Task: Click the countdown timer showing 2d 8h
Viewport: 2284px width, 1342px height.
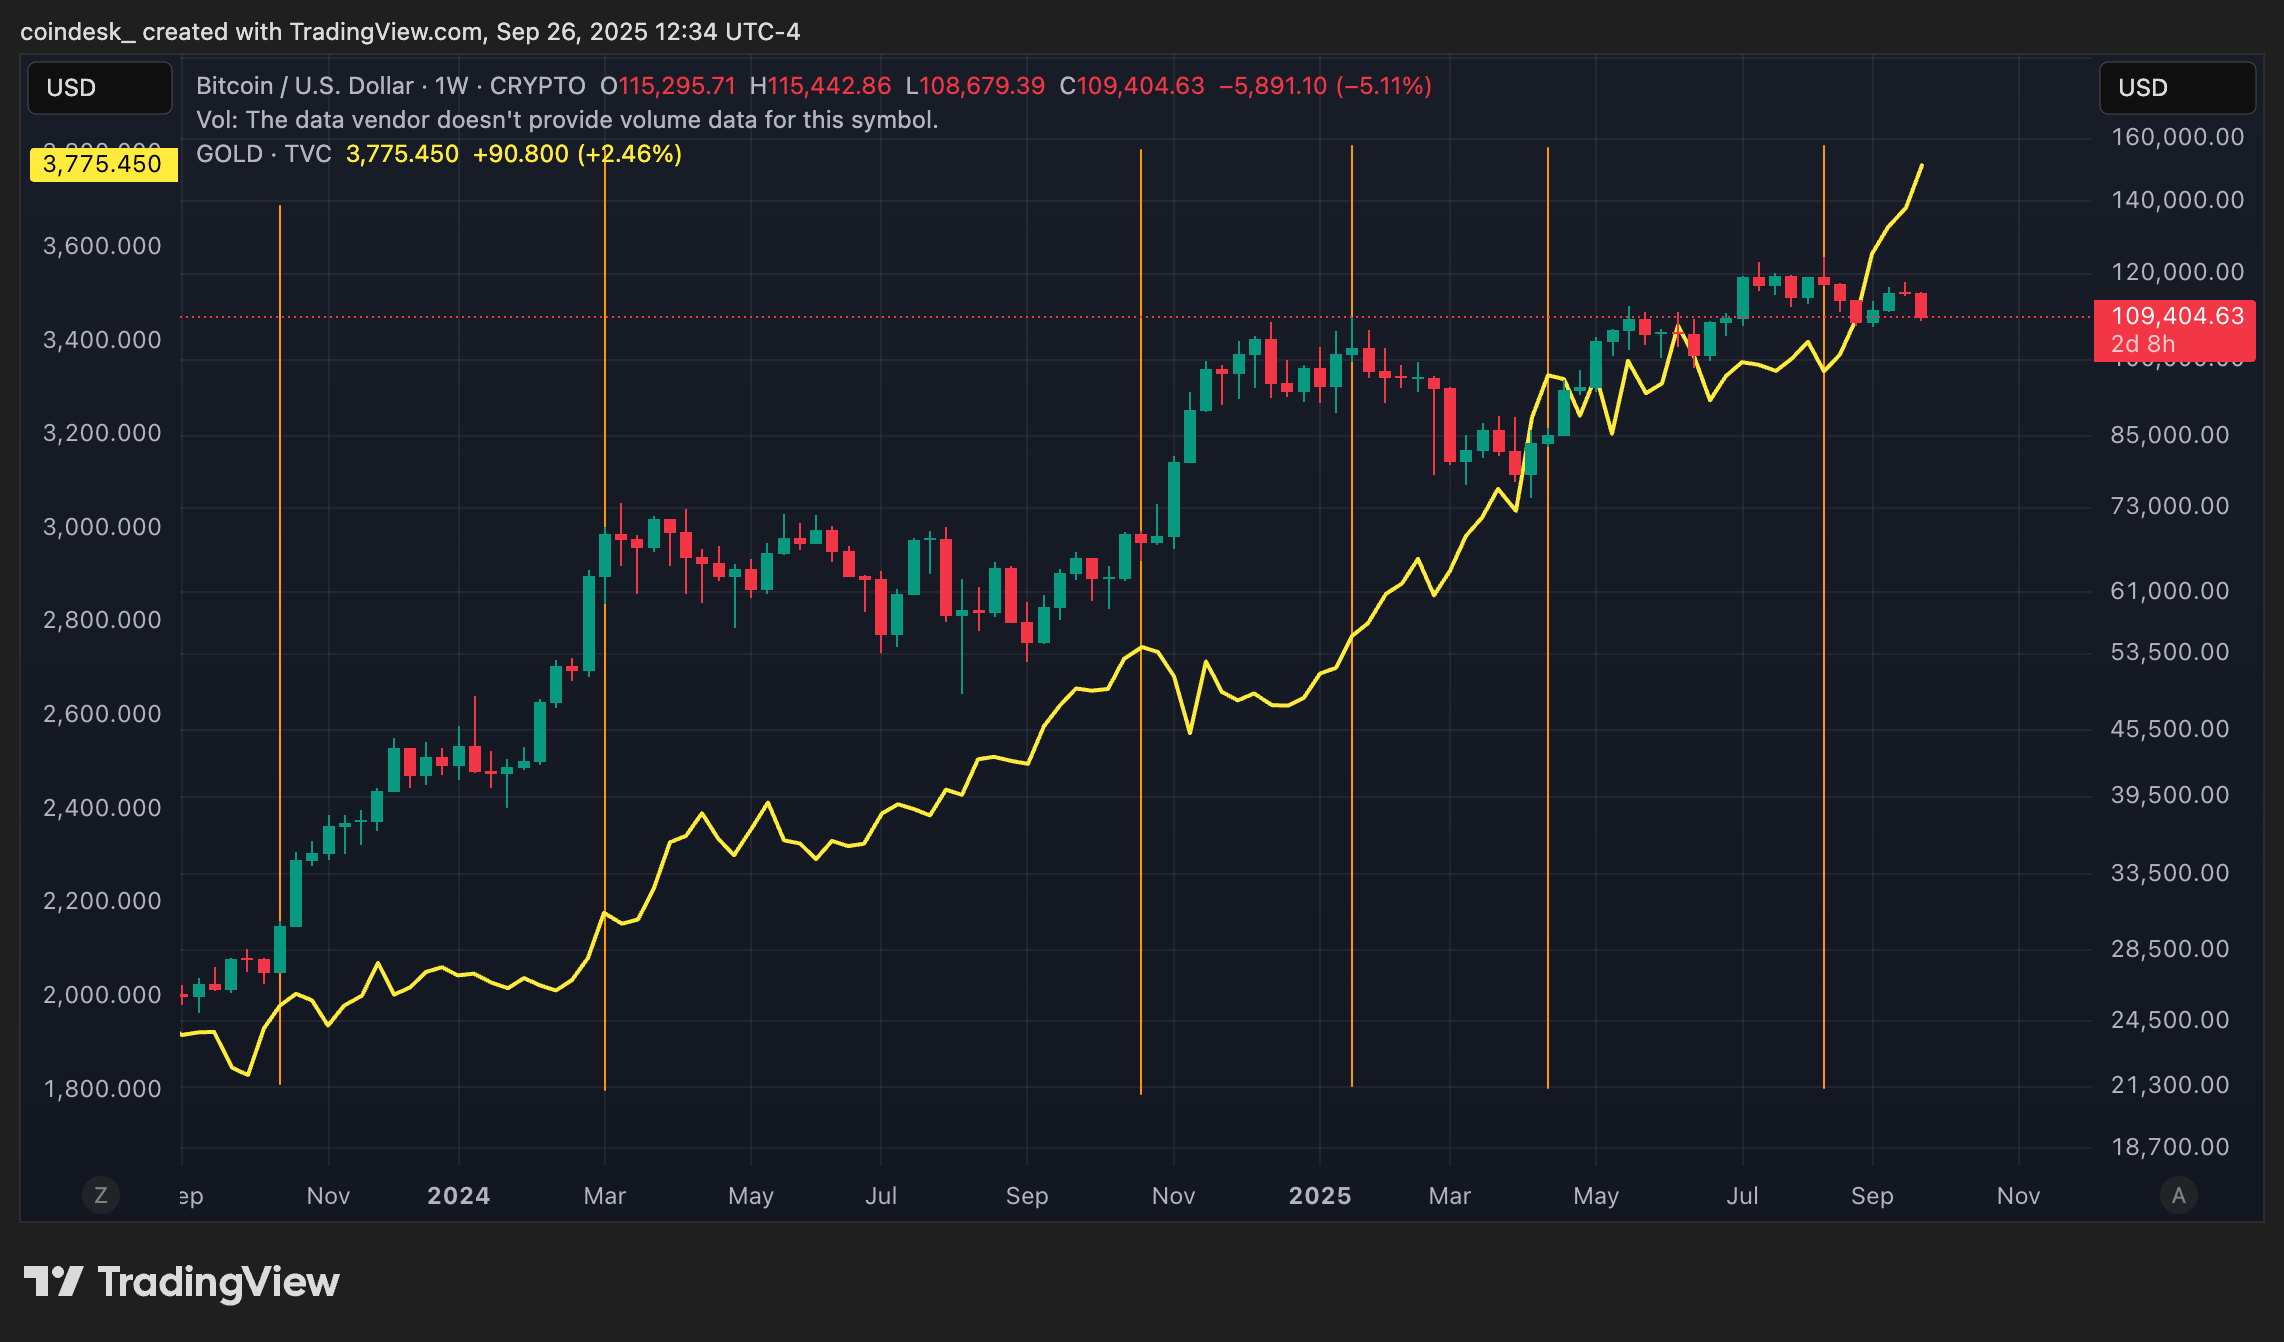Action: pos(2143,343)
